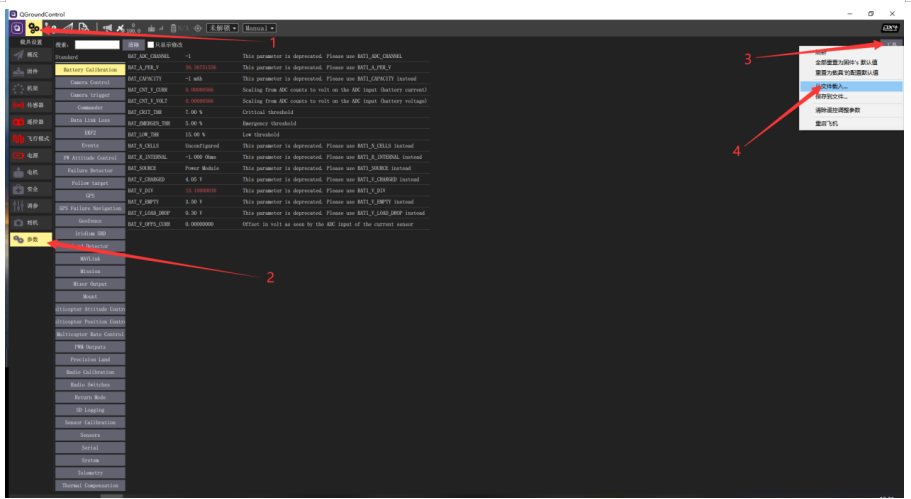Open the QGroundControl application settings icon
This screenshot has height=499, width=911.
coord(17,28)
